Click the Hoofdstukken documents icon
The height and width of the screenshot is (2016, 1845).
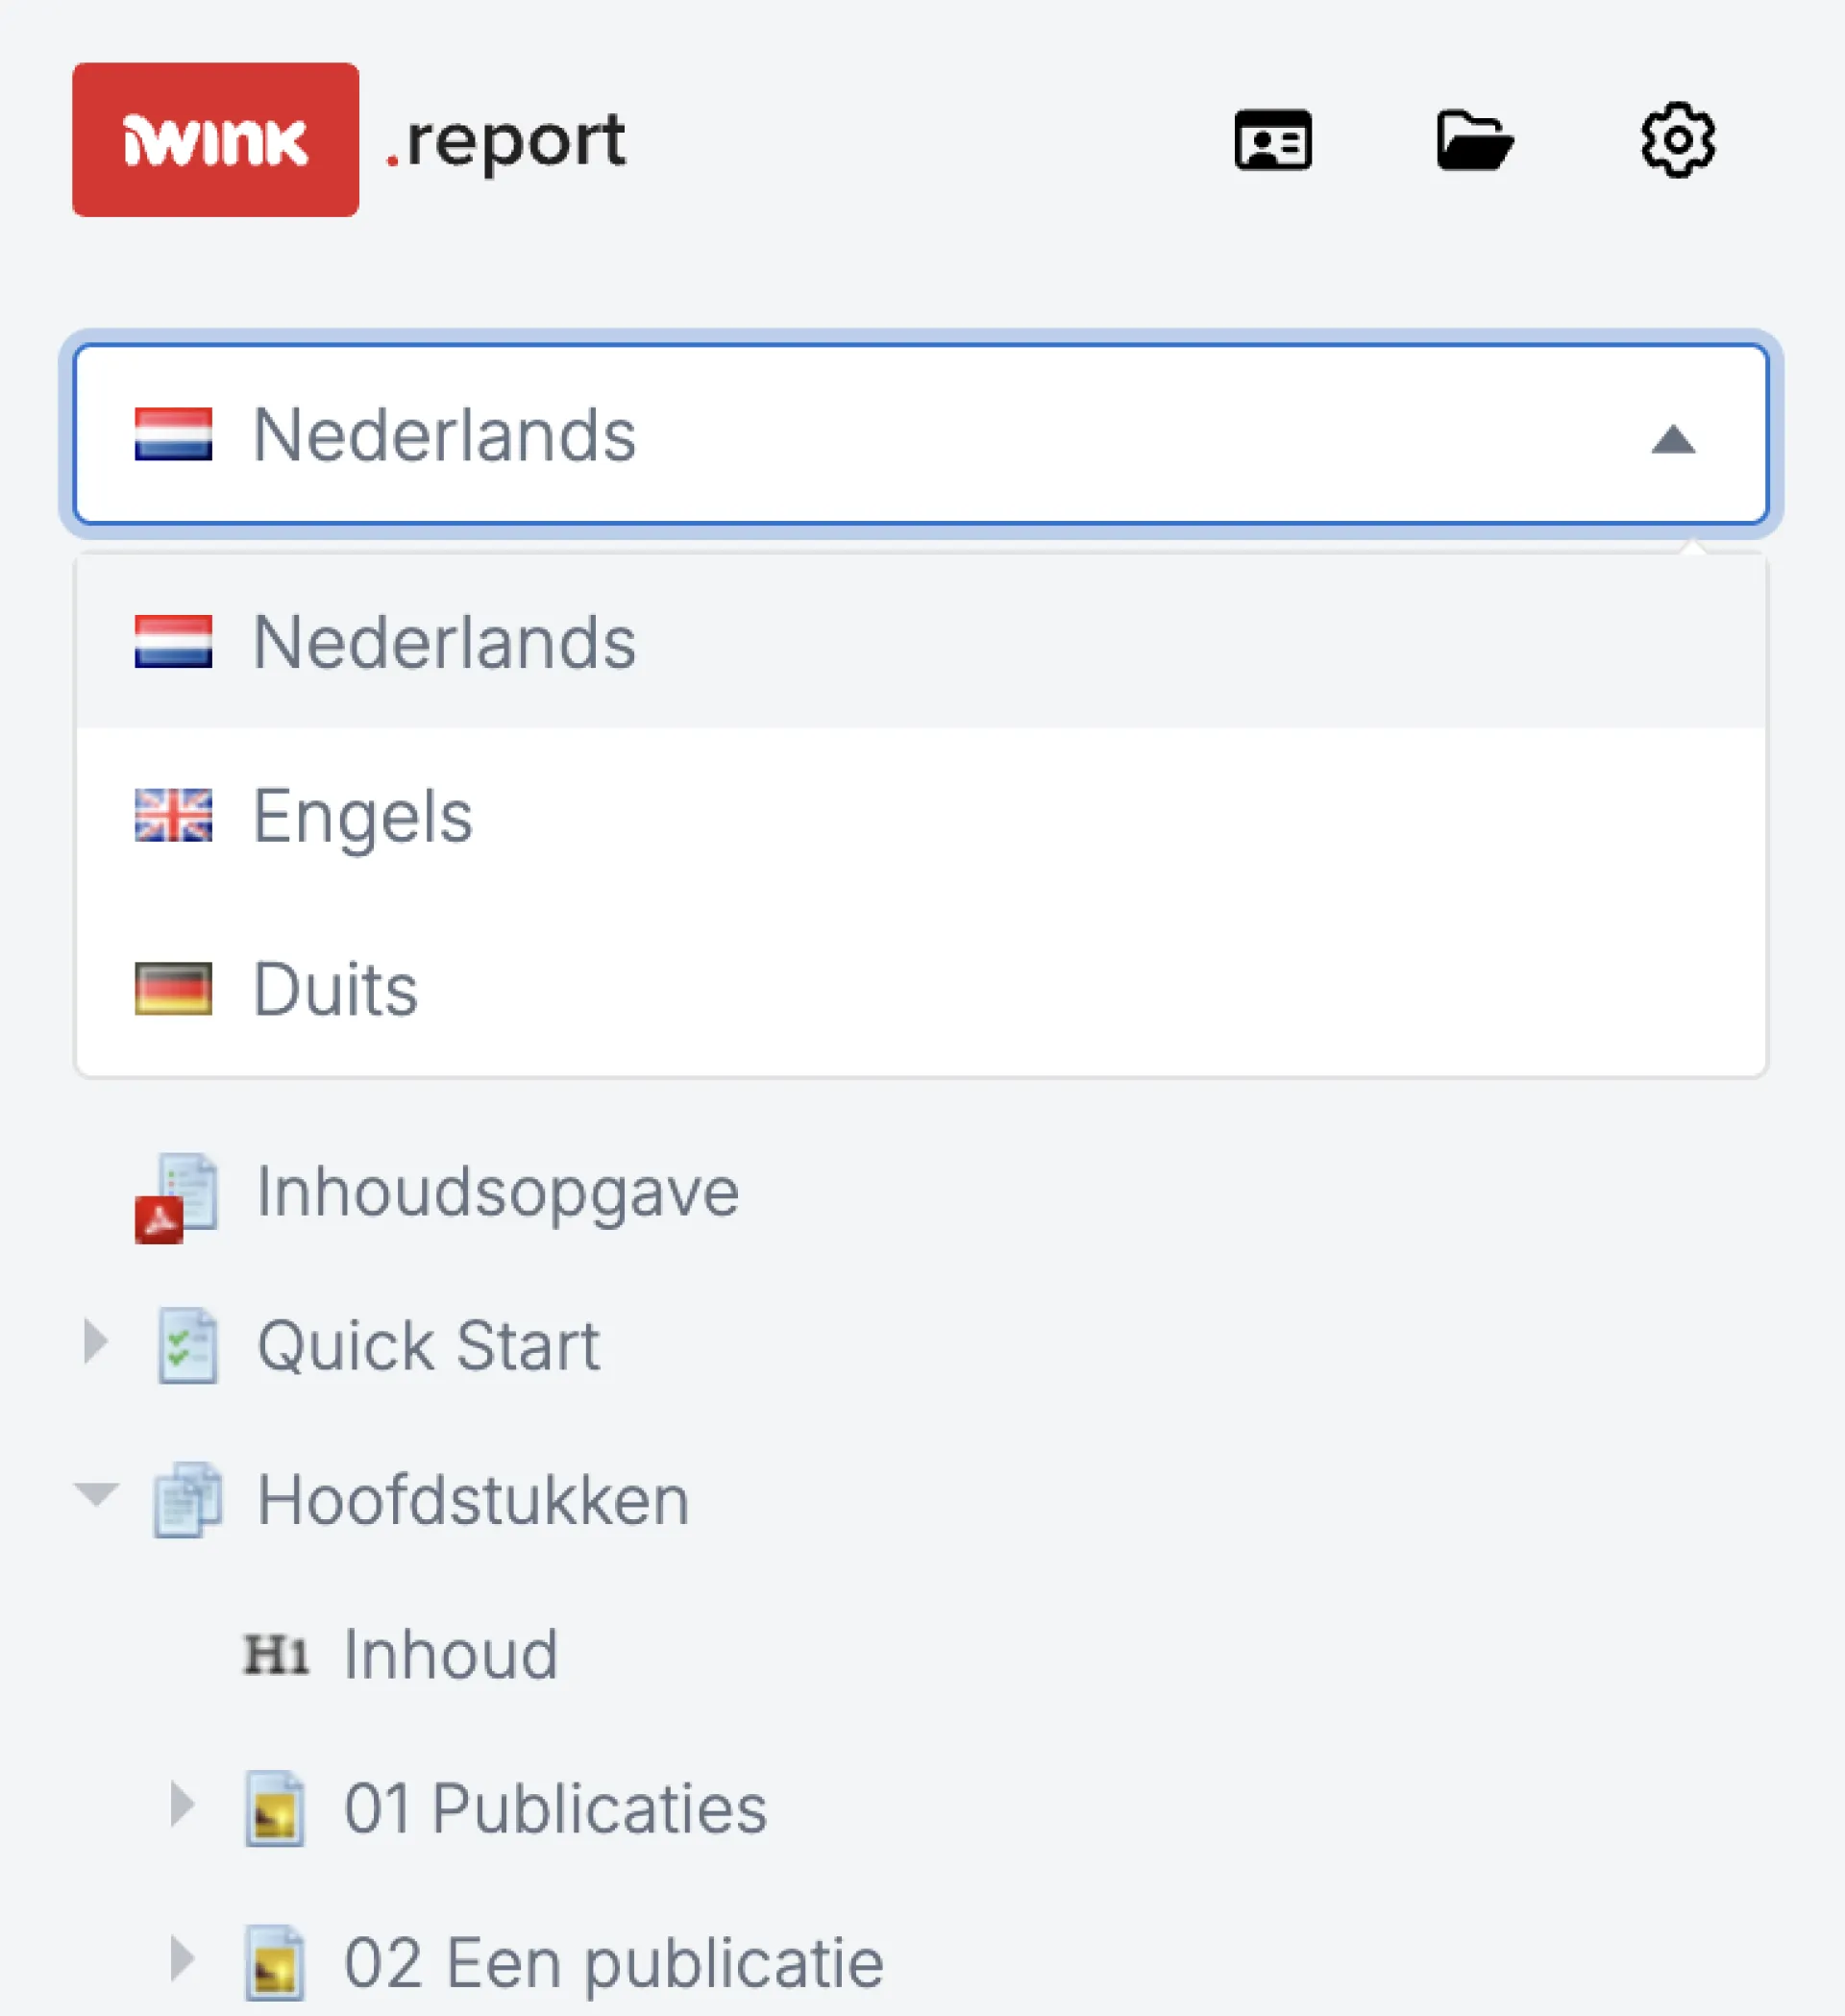tap(187, 1499)
